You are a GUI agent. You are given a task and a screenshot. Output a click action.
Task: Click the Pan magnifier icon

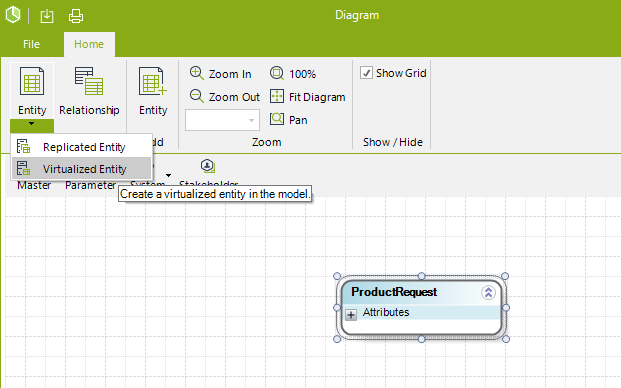click(x=277, y=119)
